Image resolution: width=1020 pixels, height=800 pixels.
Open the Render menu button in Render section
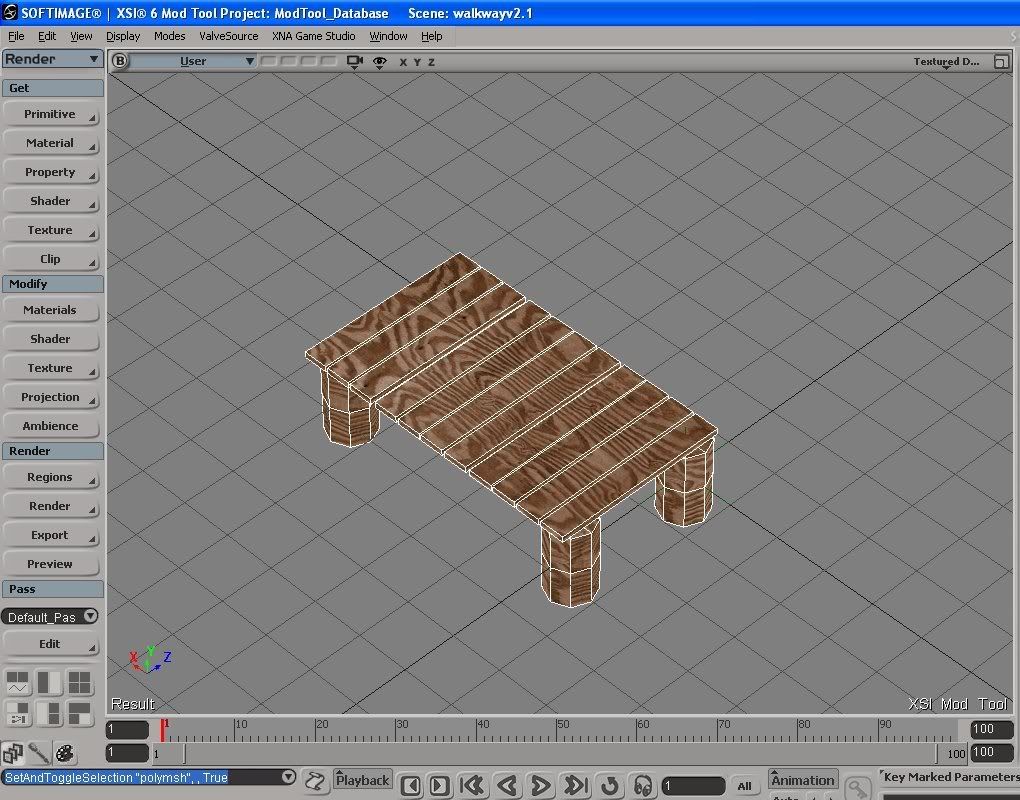pos(51,506)
